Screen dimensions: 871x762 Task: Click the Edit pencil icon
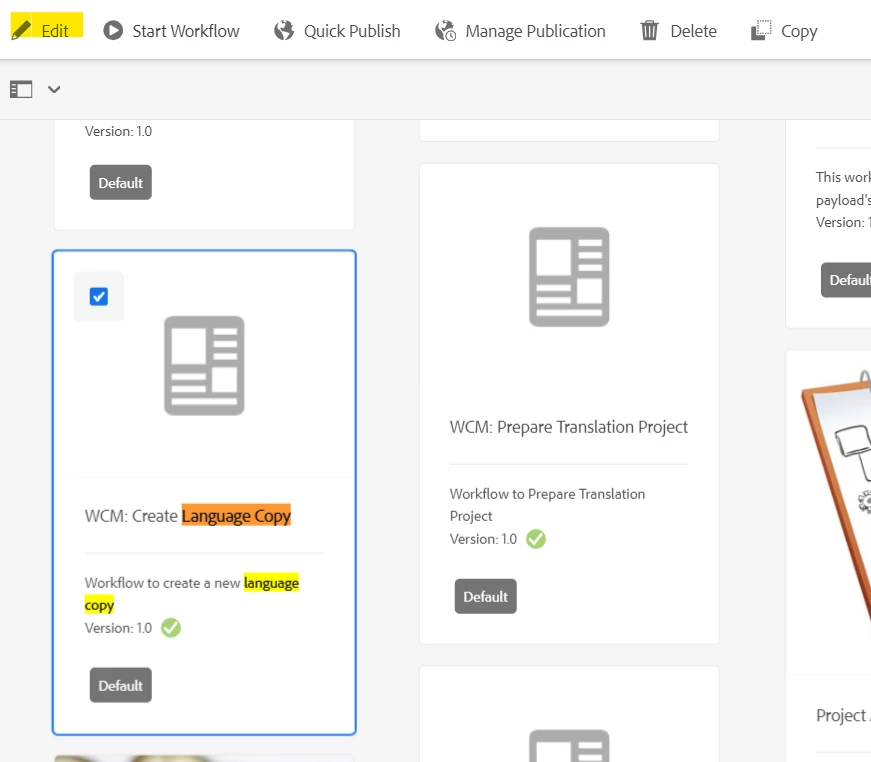click(21, 29)
